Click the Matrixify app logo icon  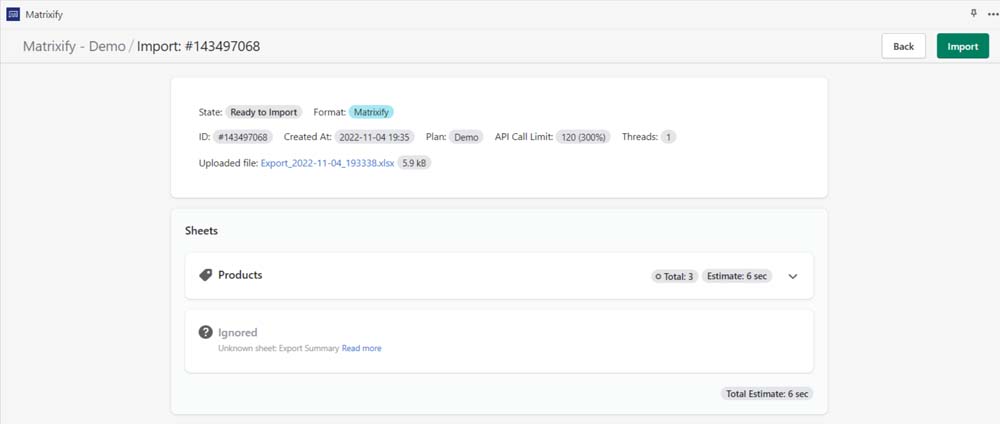pyautogui.click(x=13, y=14)
